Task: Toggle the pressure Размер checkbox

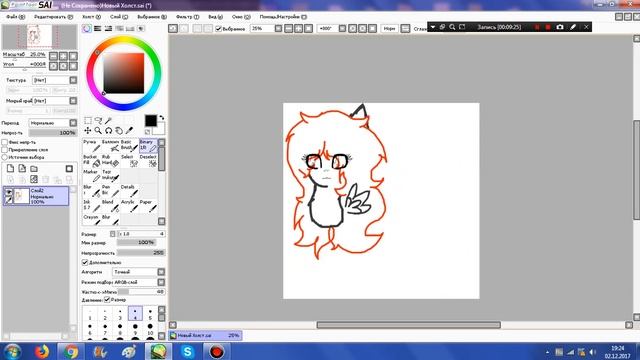Action: (107, 300)
